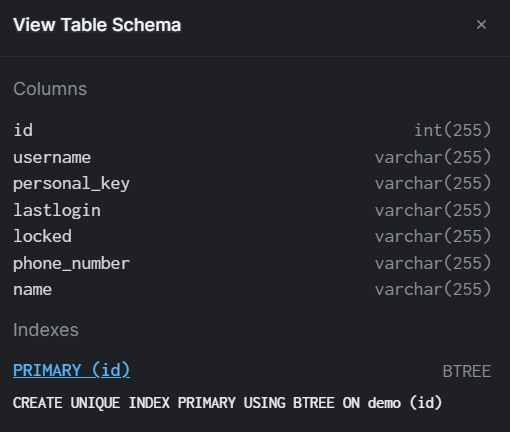Viewport: 510px width, 432px height.
Task: Click the int(255) type of id
Action: 453,130
